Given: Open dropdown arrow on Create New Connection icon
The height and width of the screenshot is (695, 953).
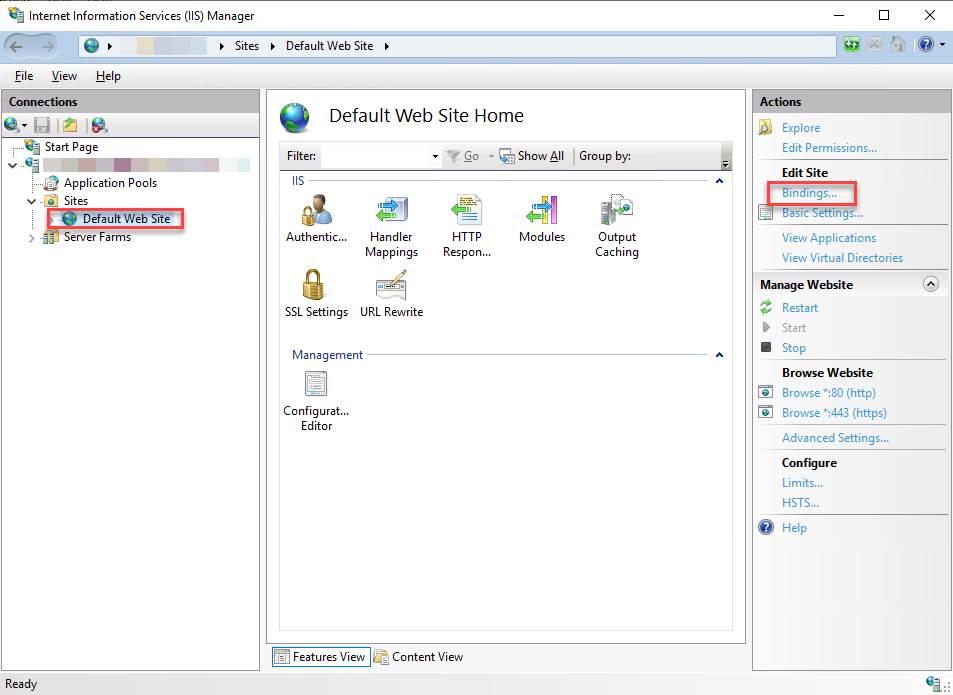Looking at the screenshot, I should point(24,126).
